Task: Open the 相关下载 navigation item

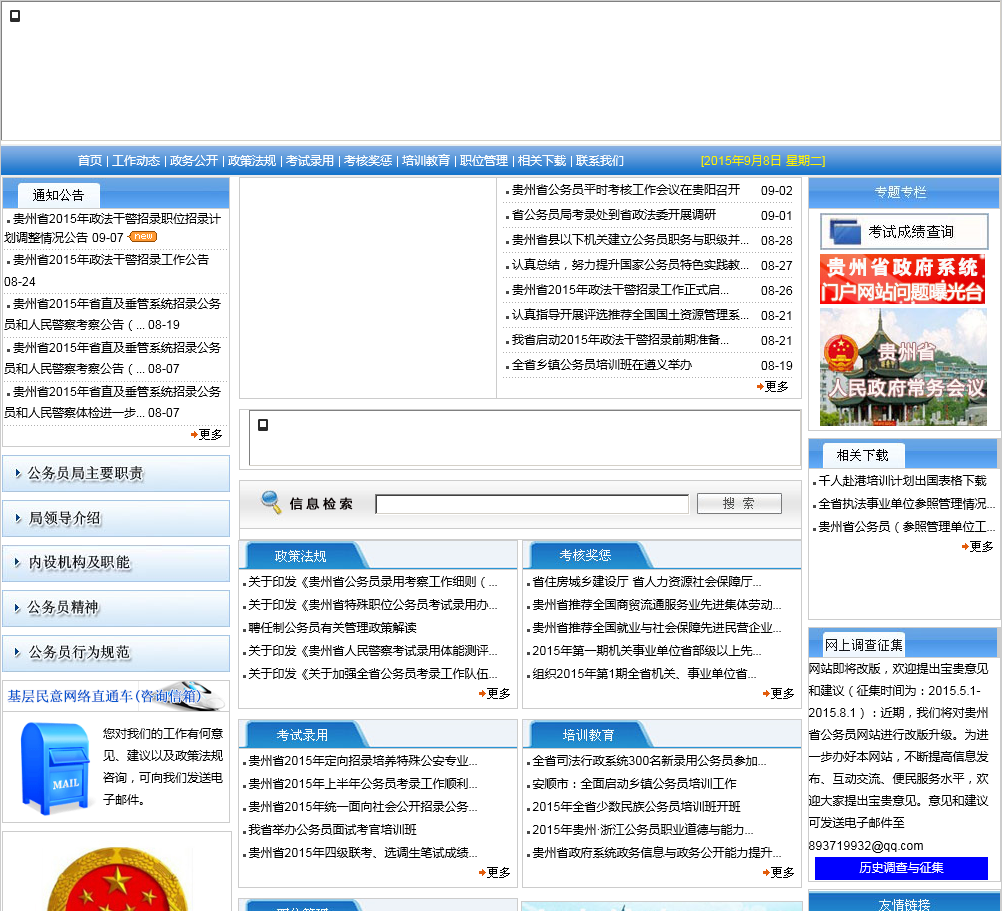Action: (x=542, y=161)
